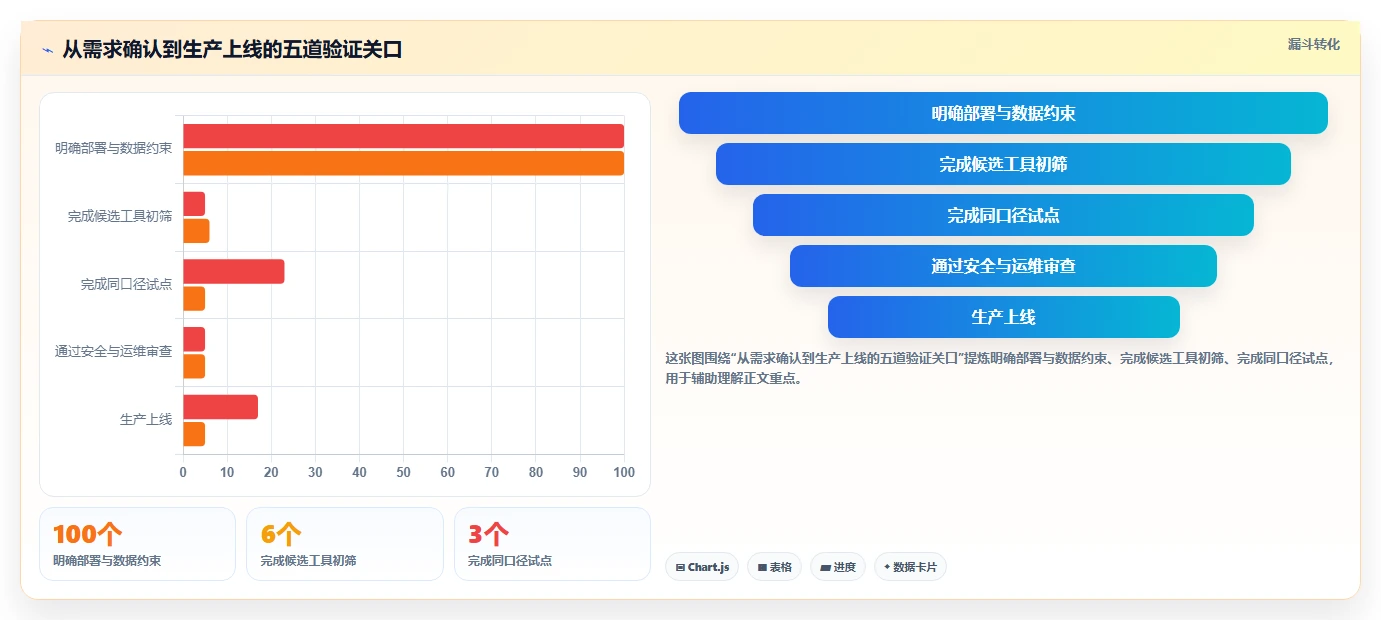Viewport: 1381px width, 620px height.
Task: Click 完成候选工具初筛 label under 6个
Action: pyautogui.click(x=308, y=561)
